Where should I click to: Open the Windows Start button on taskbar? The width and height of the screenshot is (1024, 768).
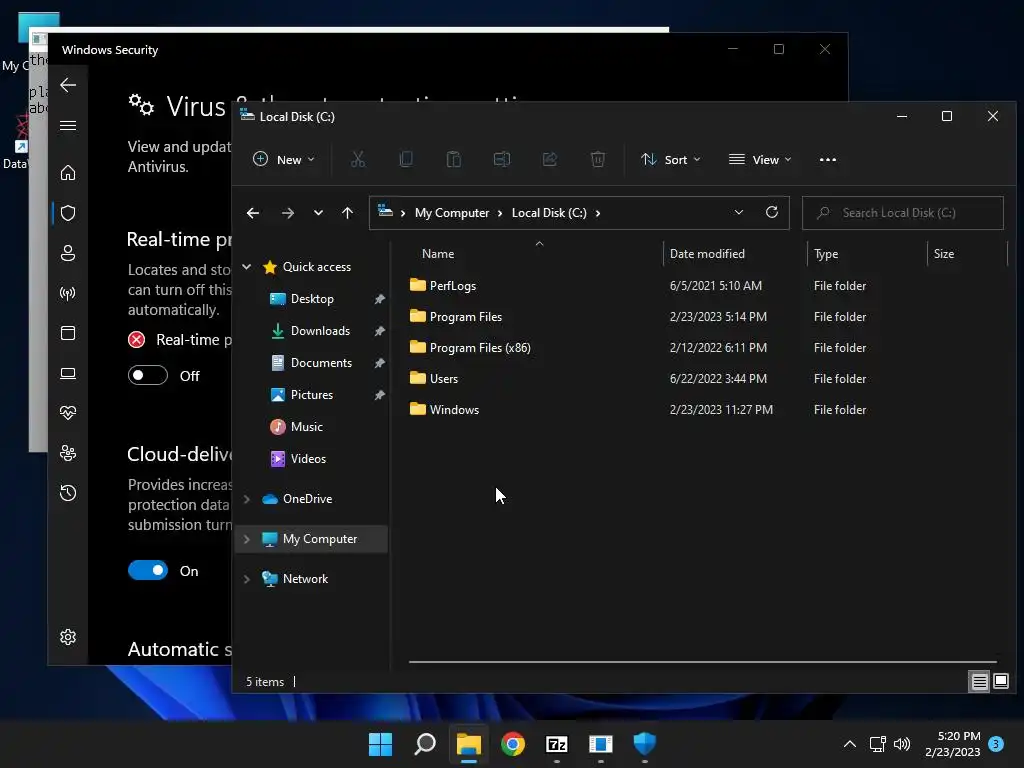tap(380, 744)
